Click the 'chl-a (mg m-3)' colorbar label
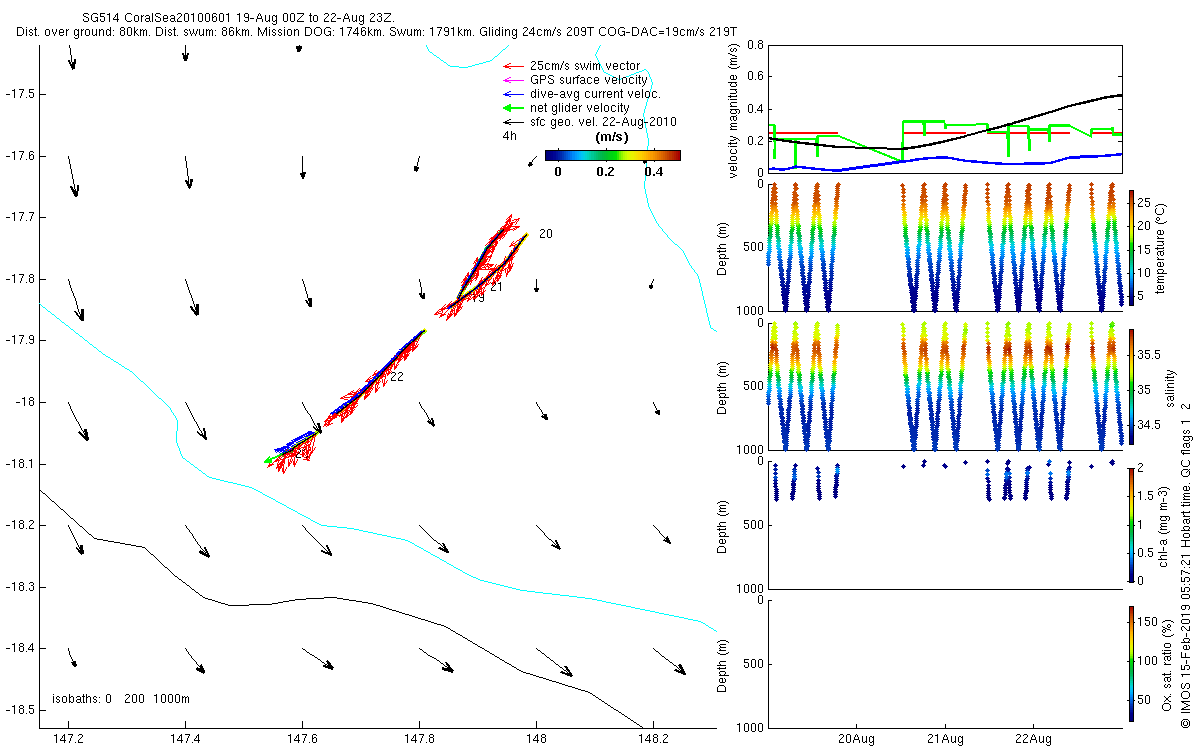Image resolution: width=1200 pixels, height=750 pixels. 1165,525
